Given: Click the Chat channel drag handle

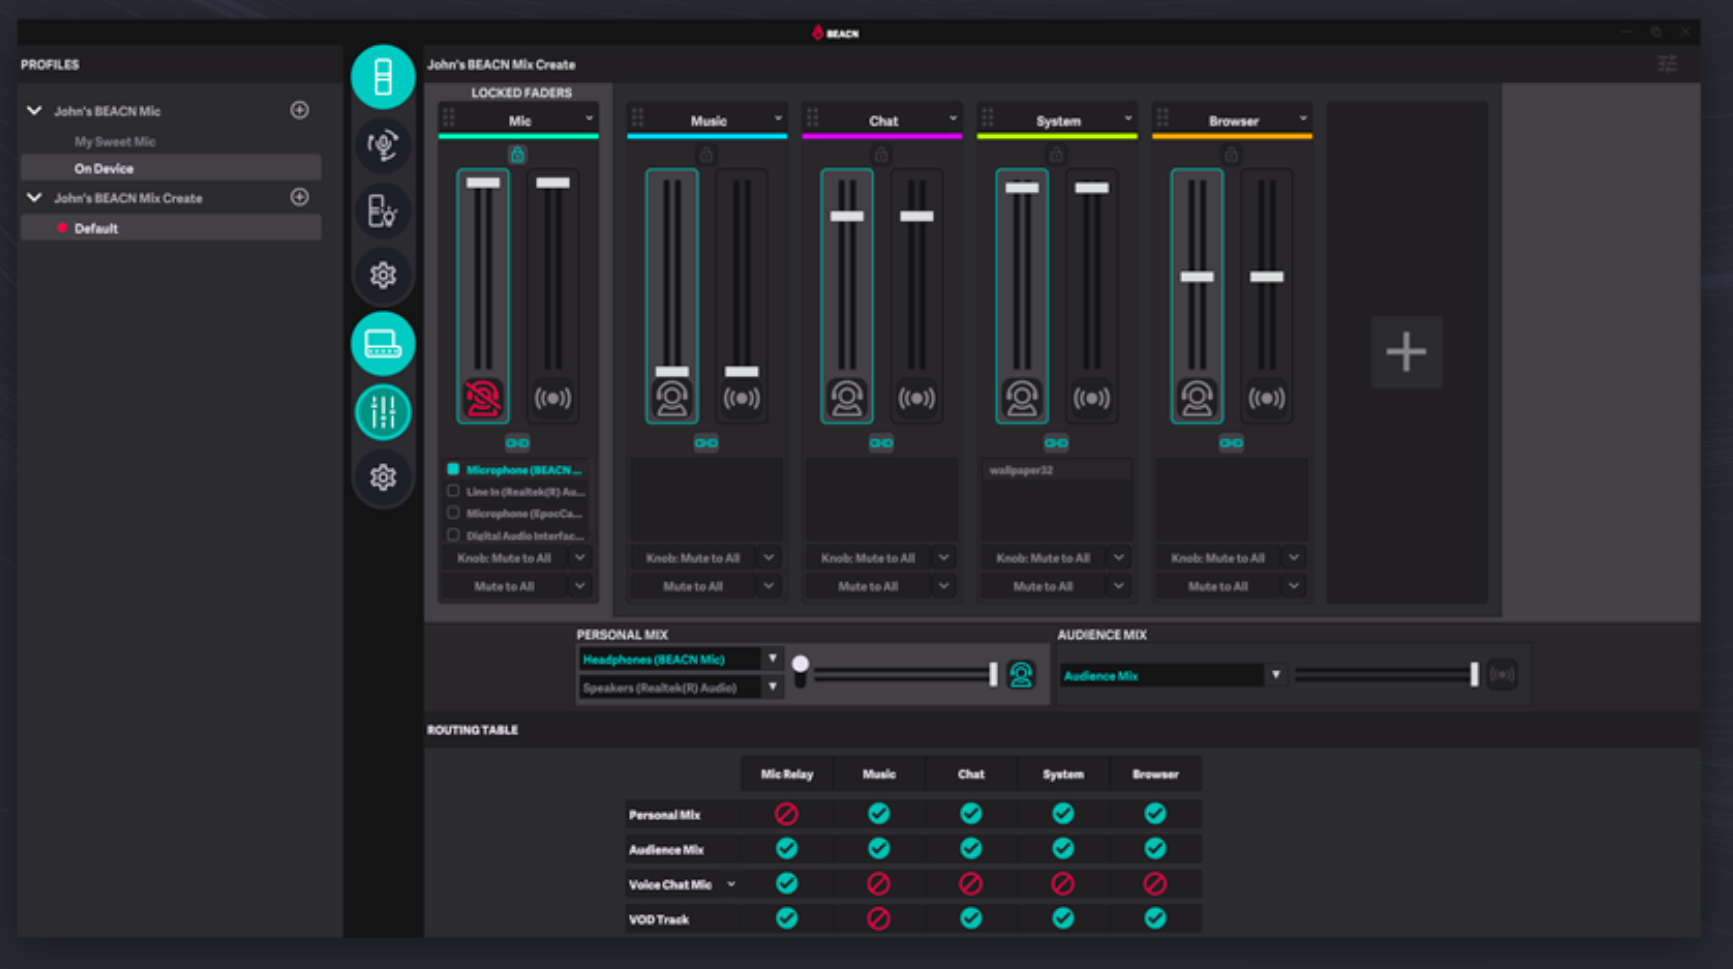Looking at the screenshot, I should pos(812,118).
